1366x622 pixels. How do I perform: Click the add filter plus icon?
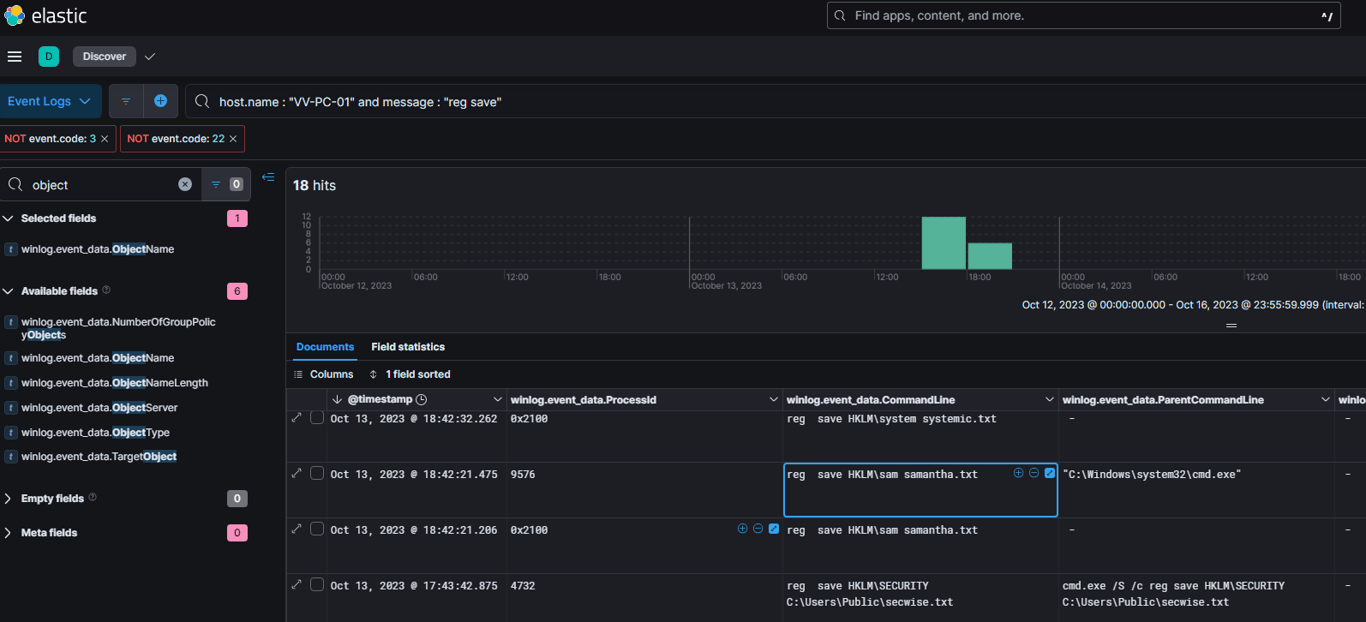[160, 101]
